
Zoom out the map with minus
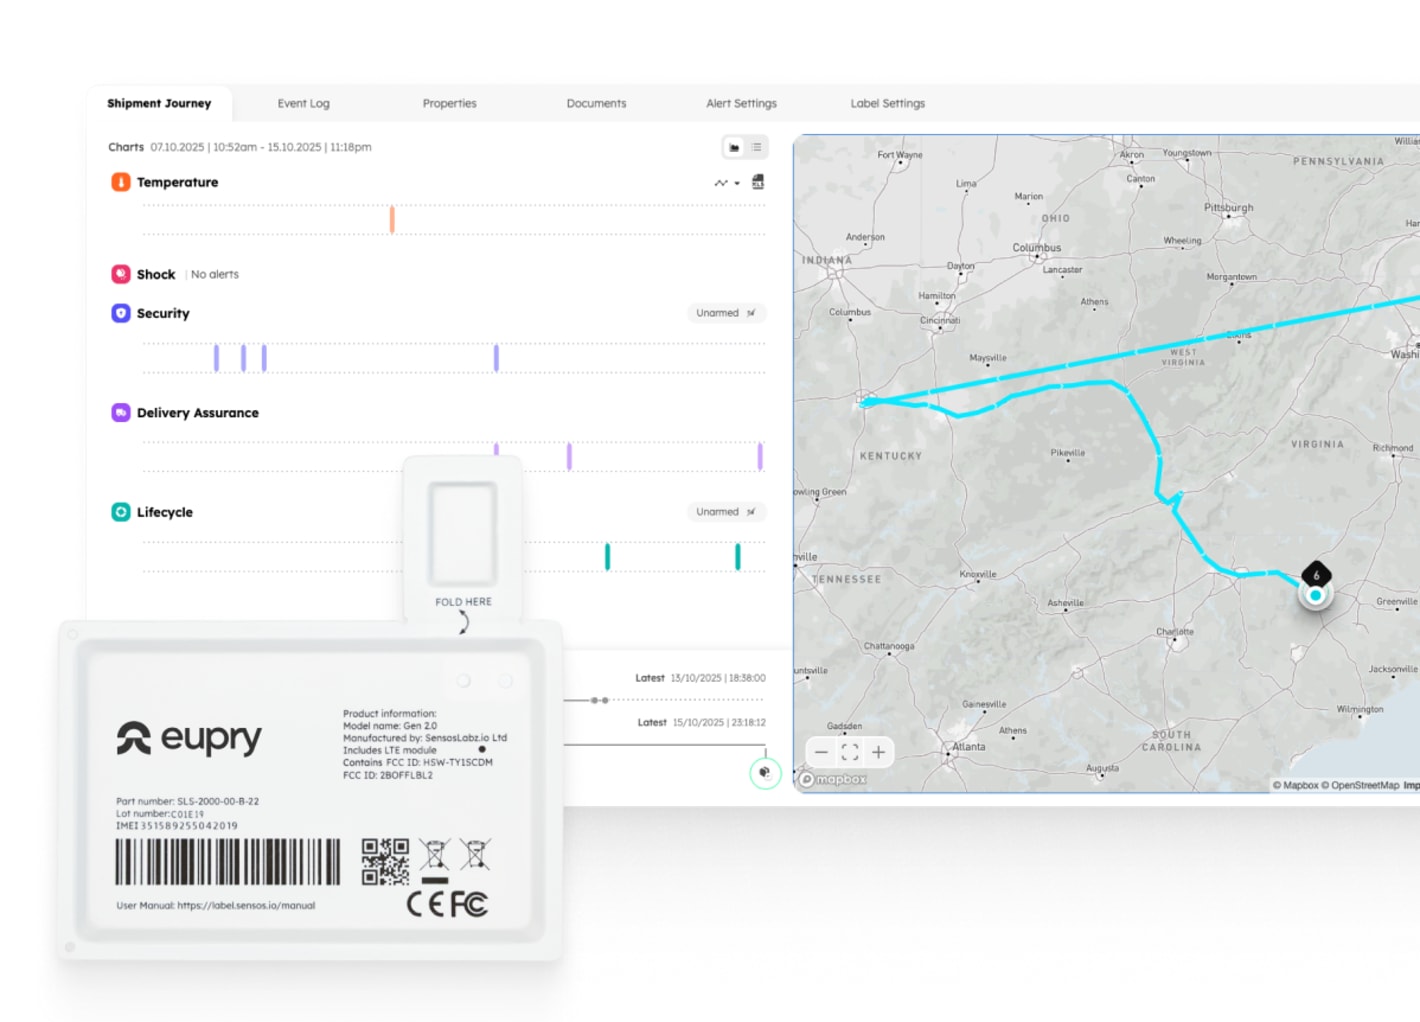coord(821,752)
